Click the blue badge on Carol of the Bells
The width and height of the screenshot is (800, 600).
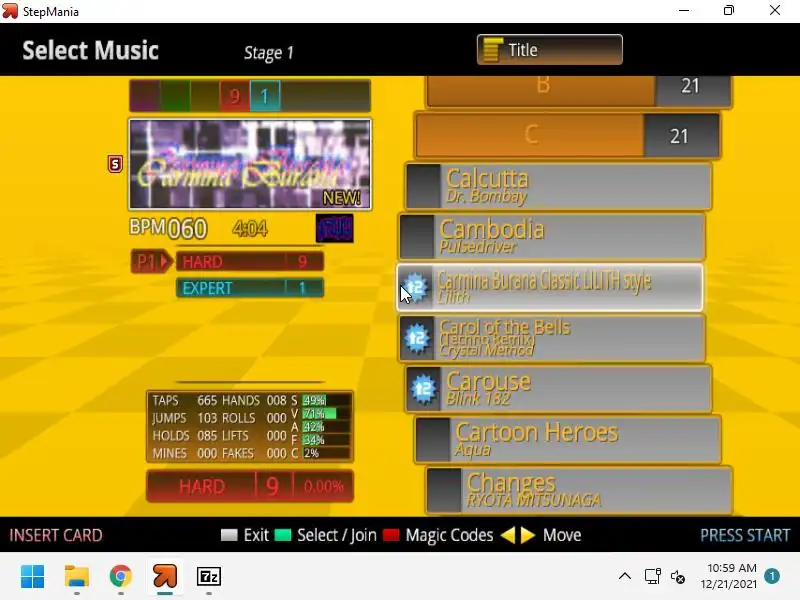(x=417, y=338)
